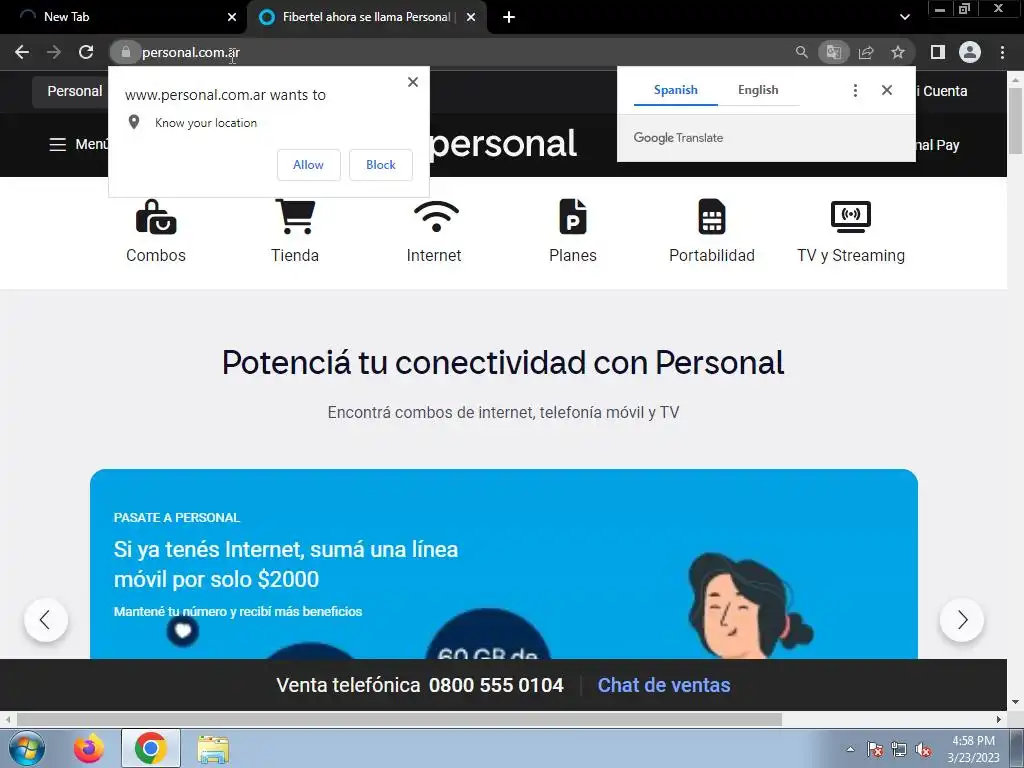Open the zoom magnifier in the address bar

pos(801,52)
